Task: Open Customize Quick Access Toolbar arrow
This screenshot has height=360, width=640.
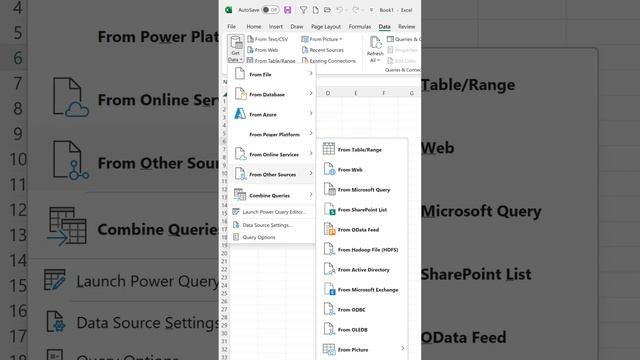Action: coord(371,10)
